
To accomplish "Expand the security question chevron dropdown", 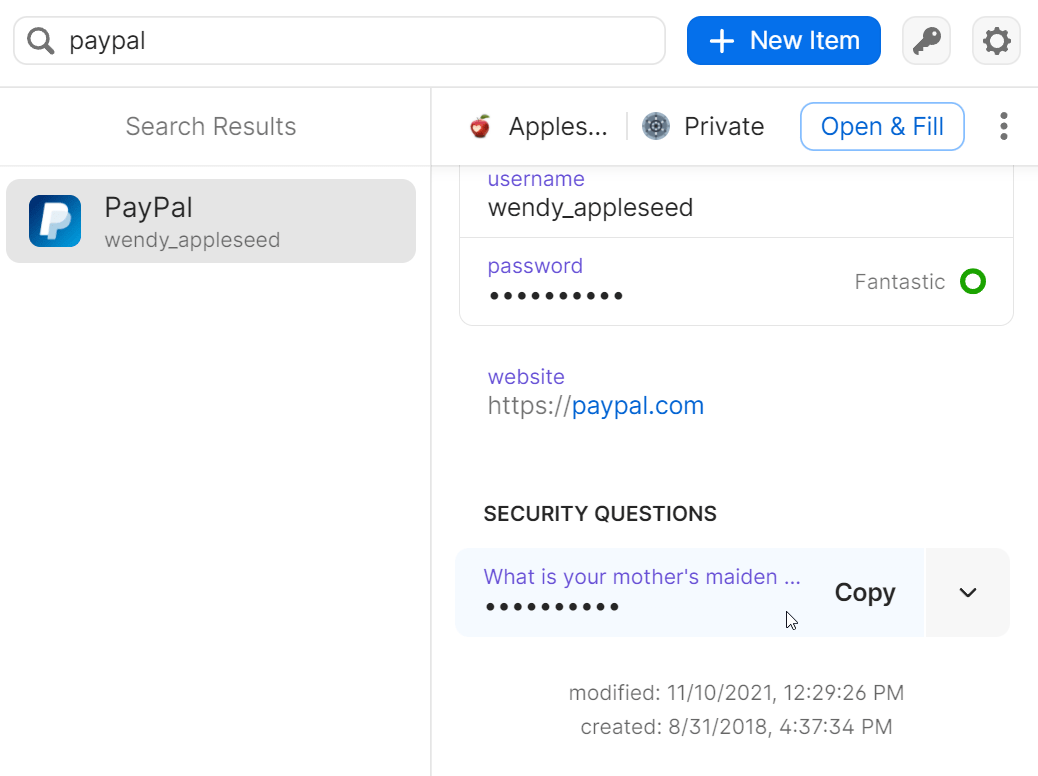I will click(968, 593).
